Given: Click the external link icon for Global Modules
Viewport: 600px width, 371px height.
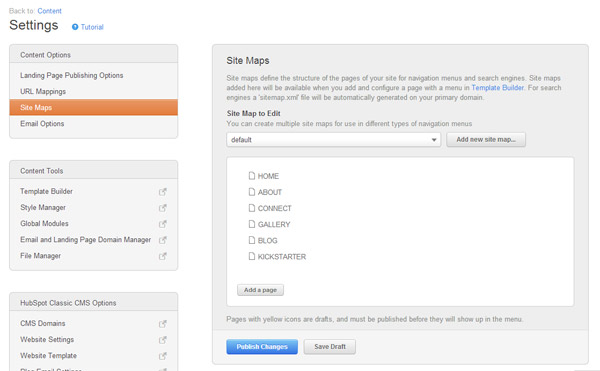Looking at the screenshot, I should click(163, 224).
